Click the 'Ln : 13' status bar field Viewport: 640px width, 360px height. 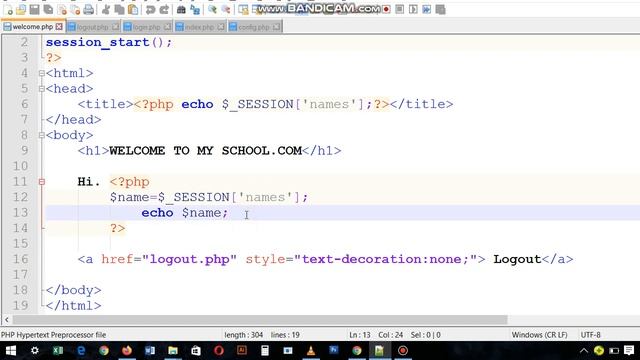(x=360, y=335)
